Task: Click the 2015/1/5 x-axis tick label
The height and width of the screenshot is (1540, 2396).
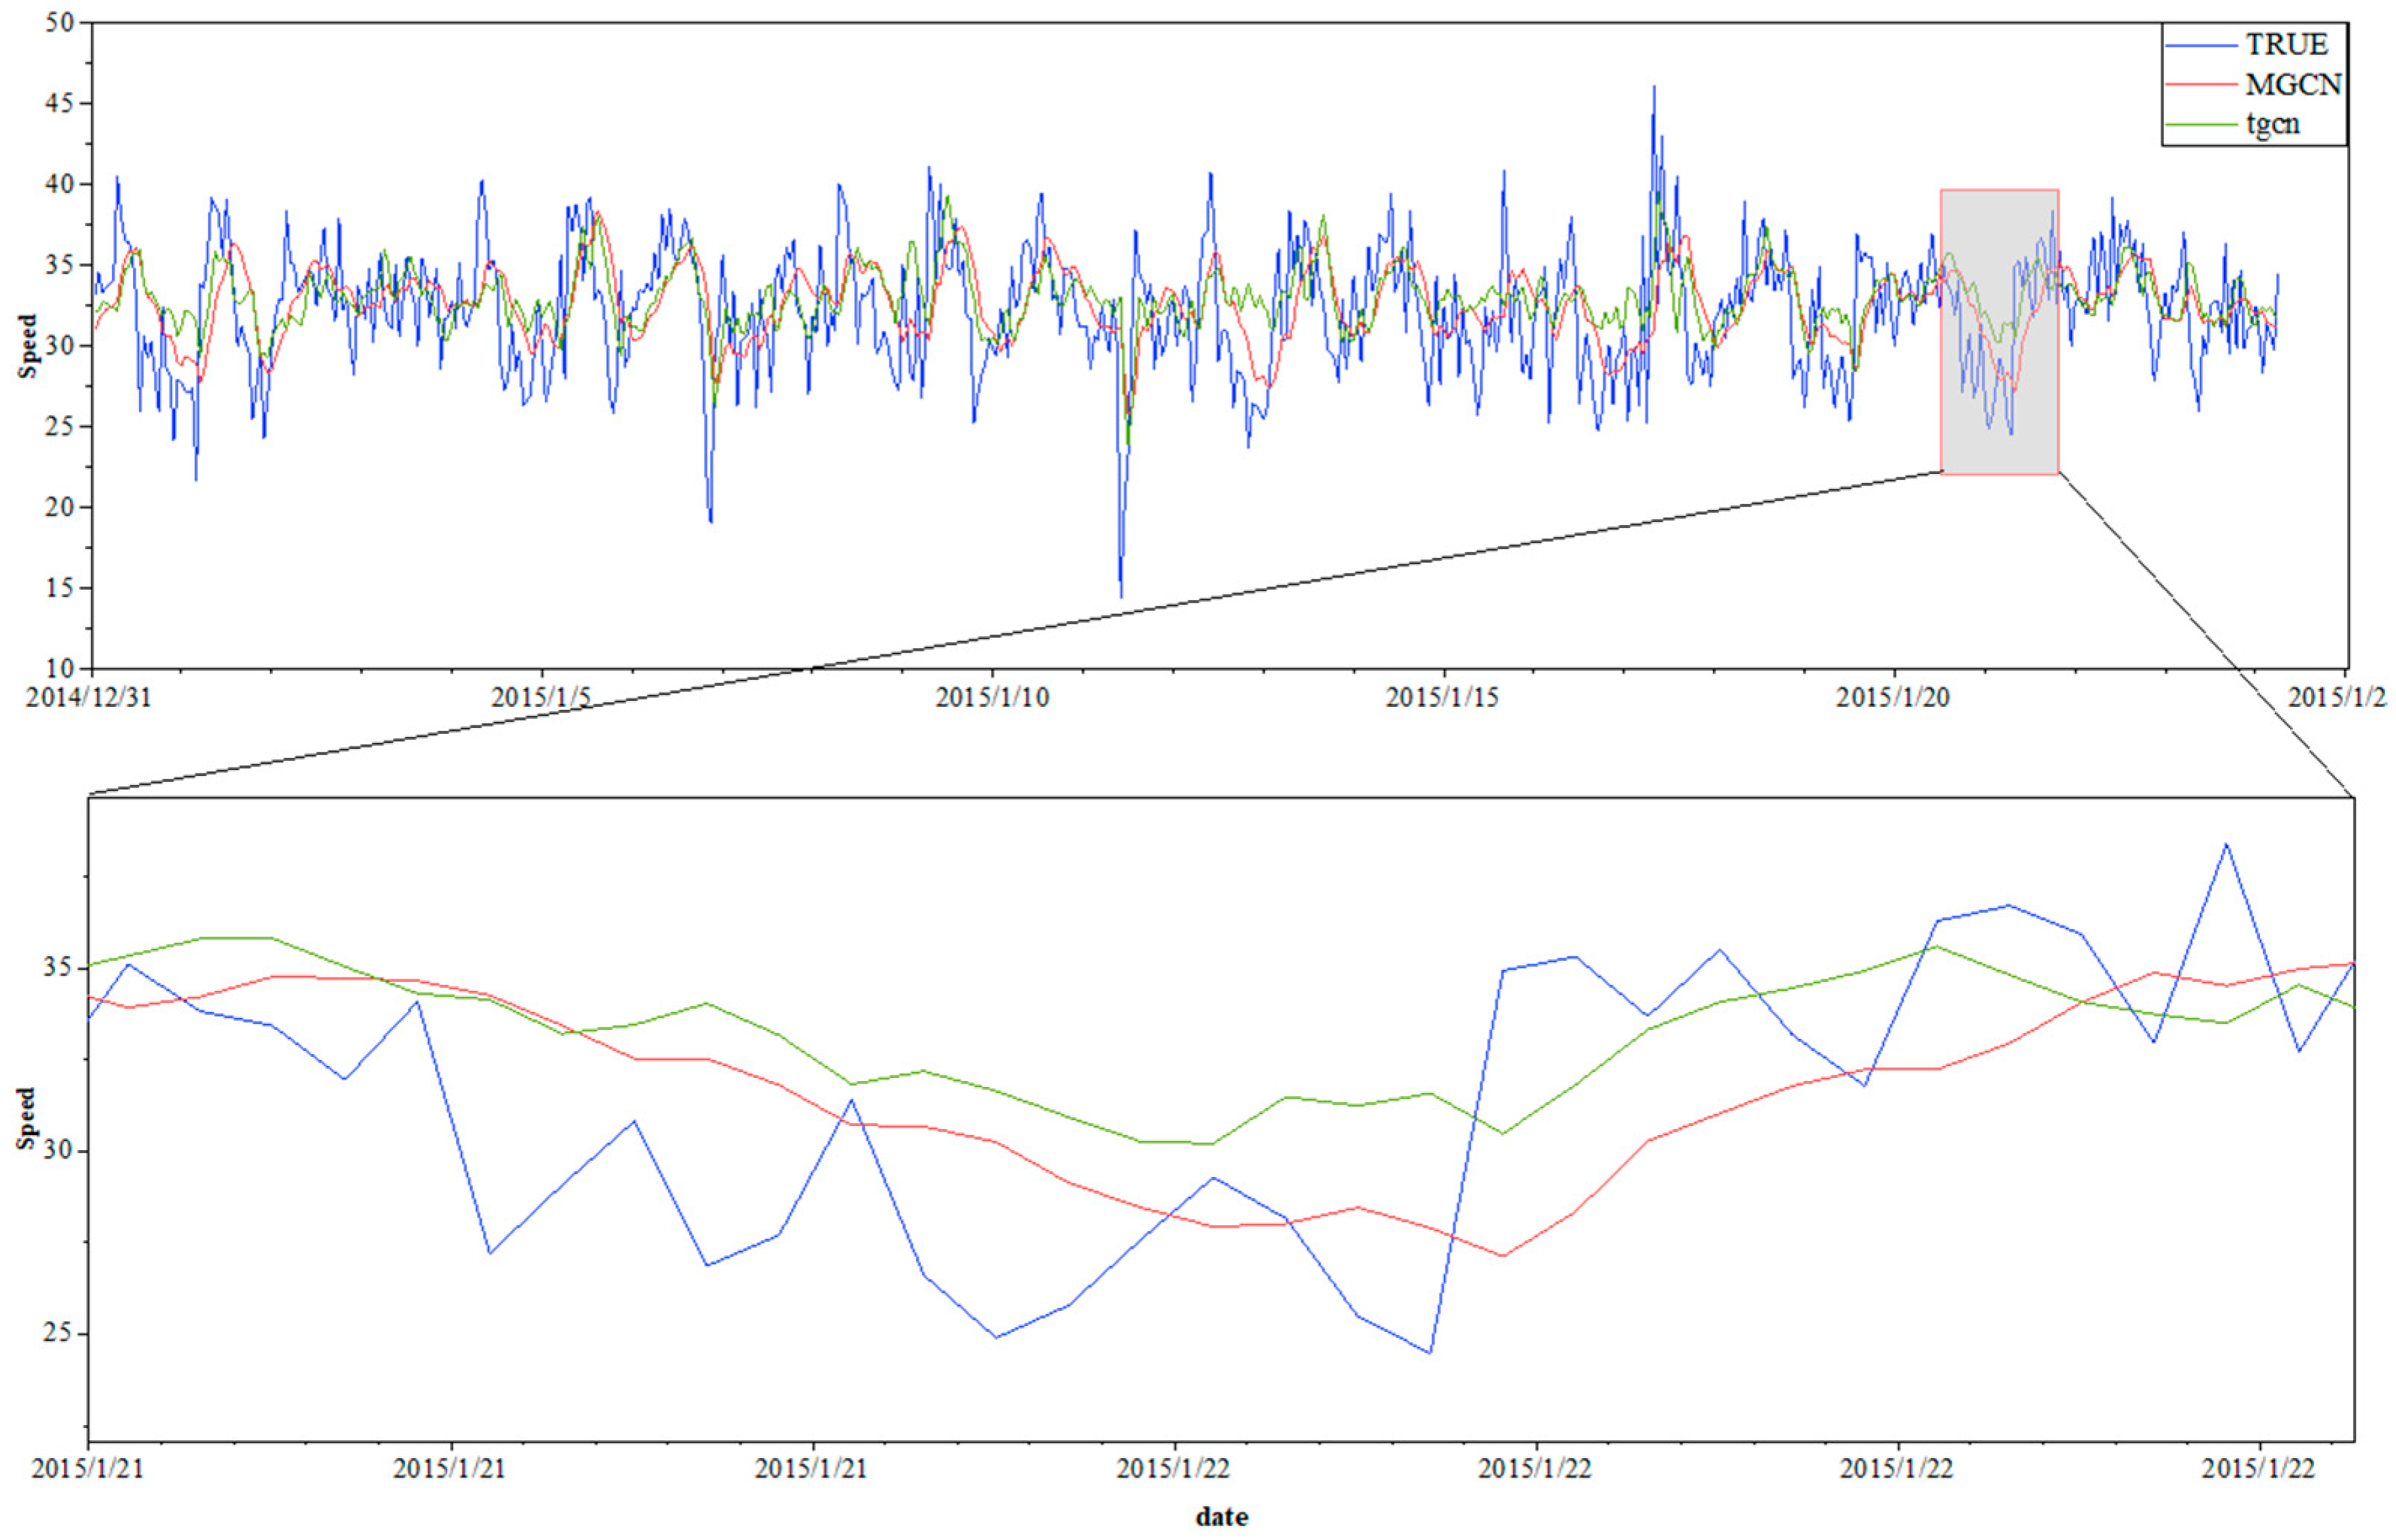Action: coord(541,697)
